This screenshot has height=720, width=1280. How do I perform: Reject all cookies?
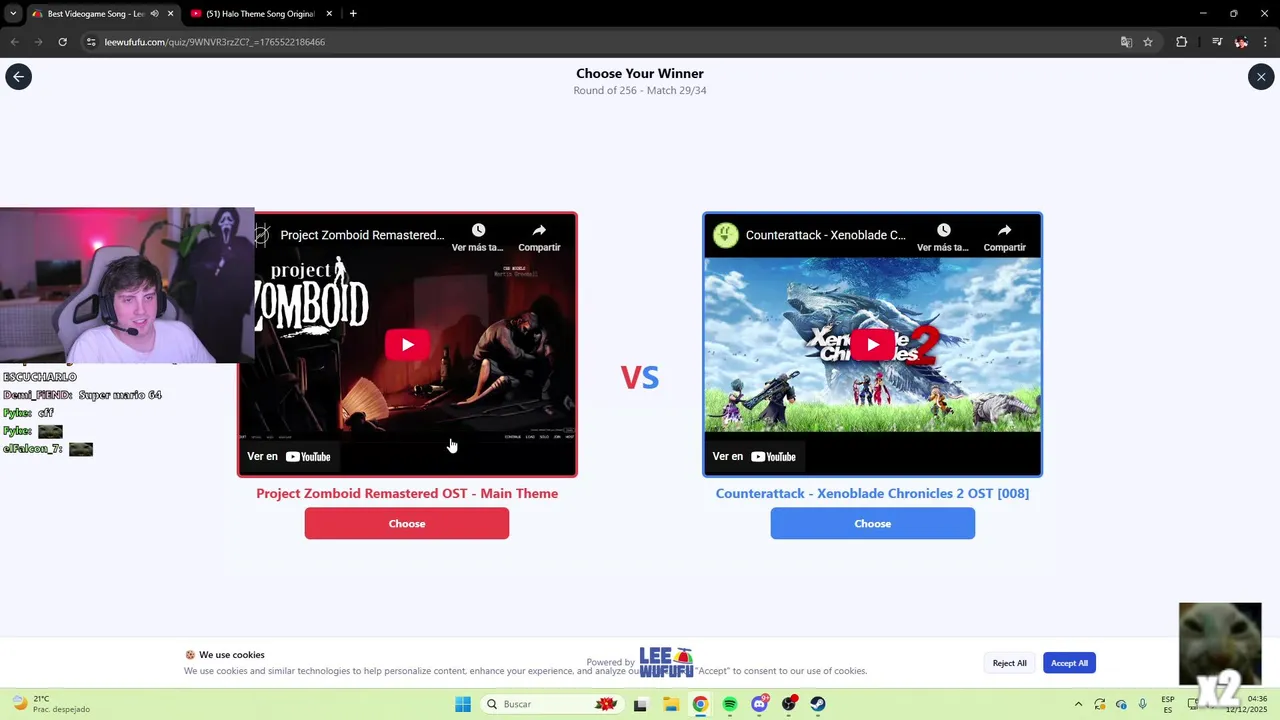(x=1010, y=663)
